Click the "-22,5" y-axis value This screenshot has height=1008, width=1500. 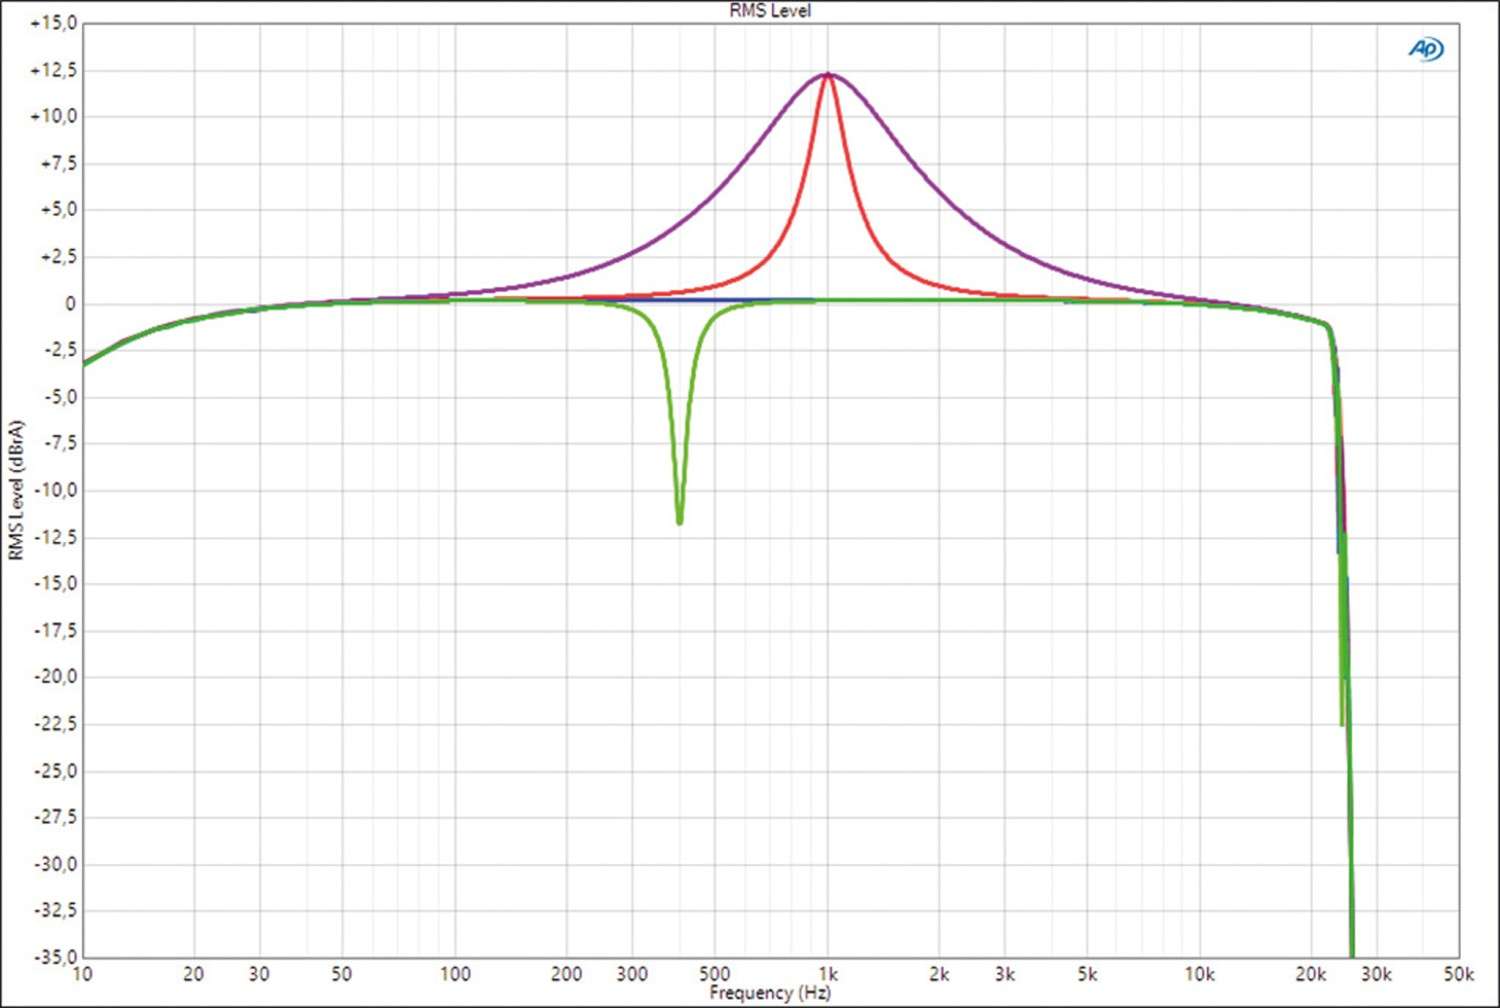point(55,724)
